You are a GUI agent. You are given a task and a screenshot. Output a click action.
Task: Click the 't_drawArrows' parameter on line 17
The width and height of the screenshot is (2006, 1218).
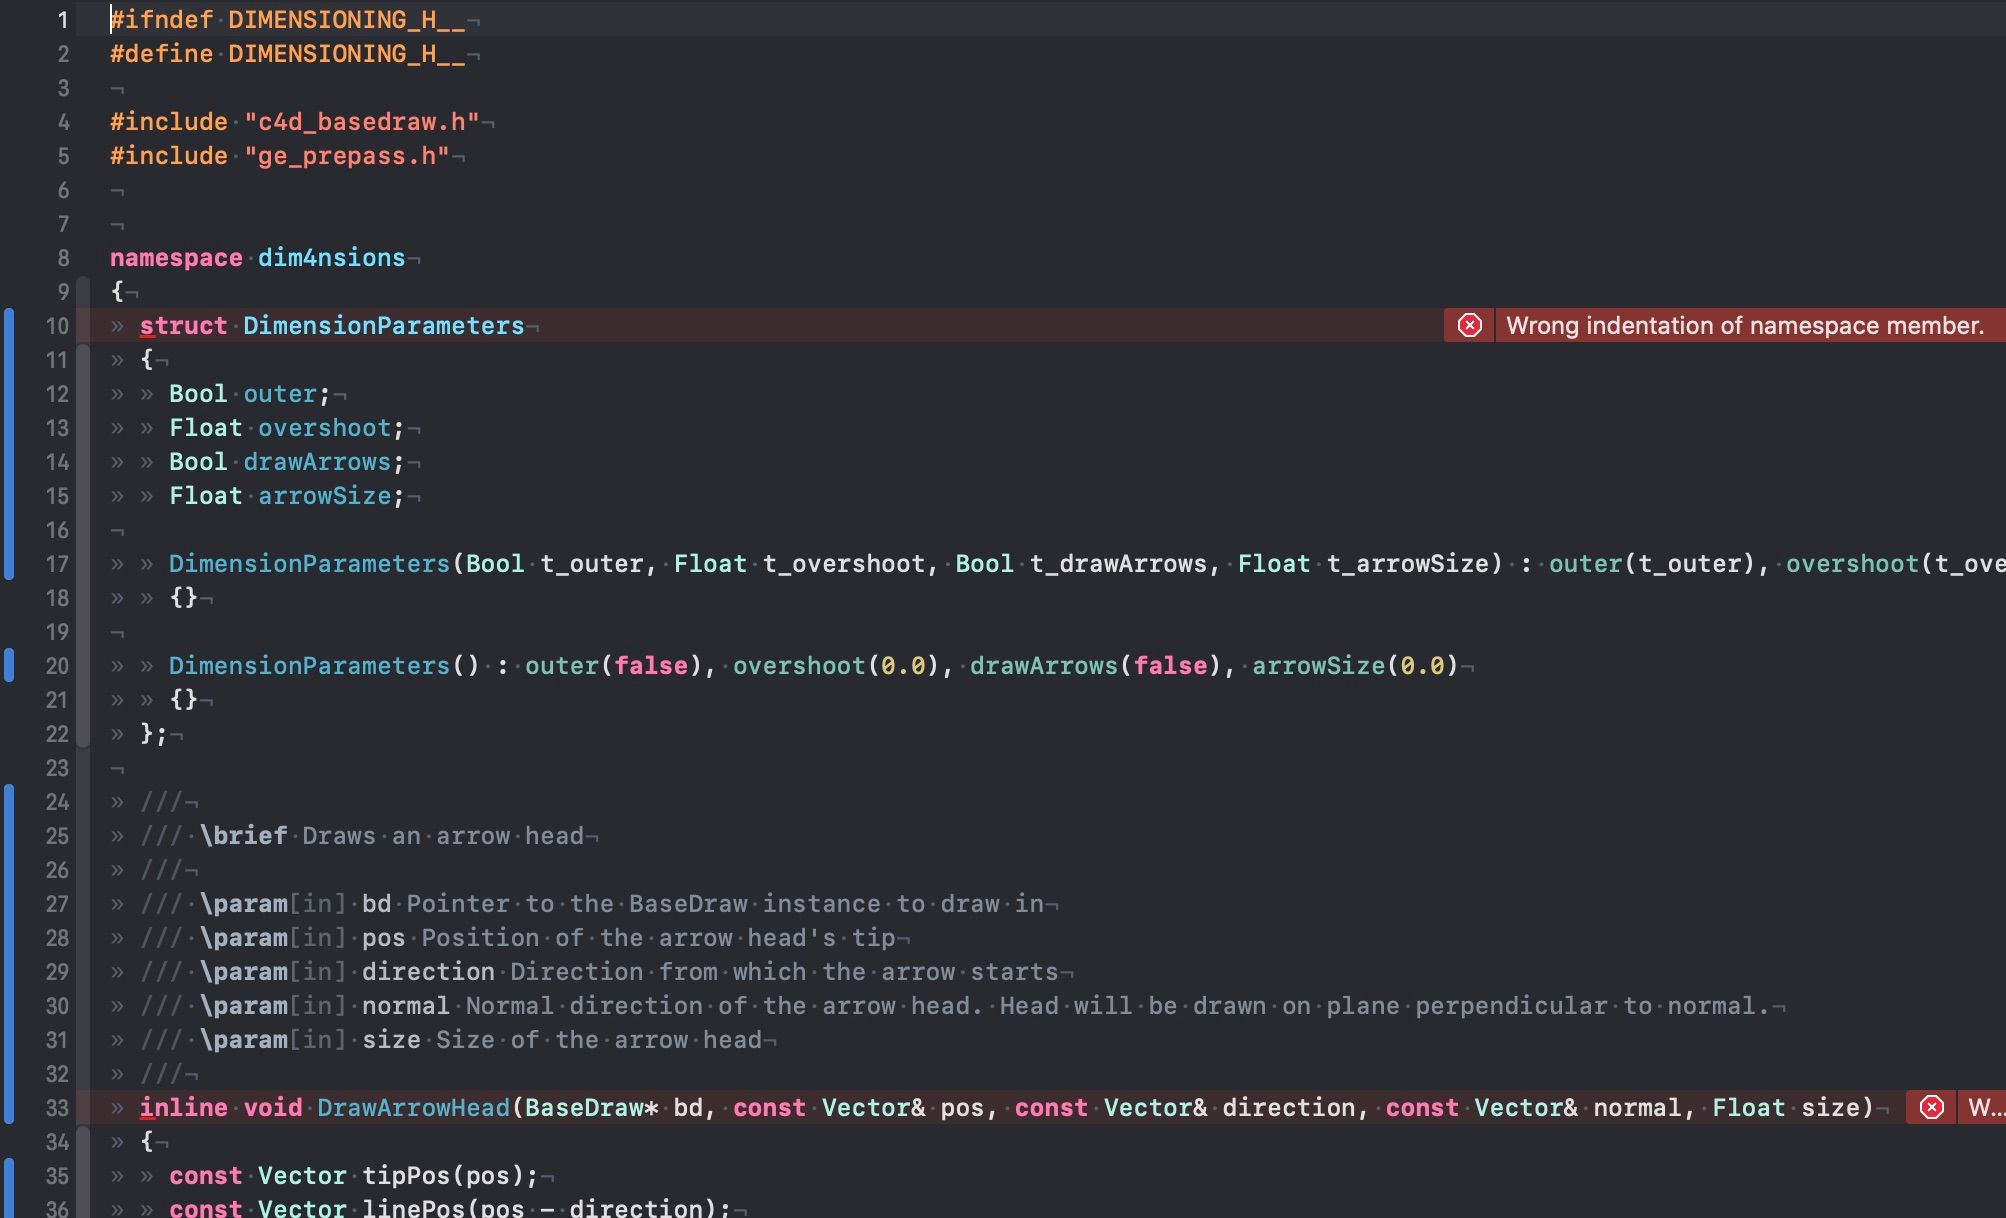pyautogui.click(x=1118, y=564)
